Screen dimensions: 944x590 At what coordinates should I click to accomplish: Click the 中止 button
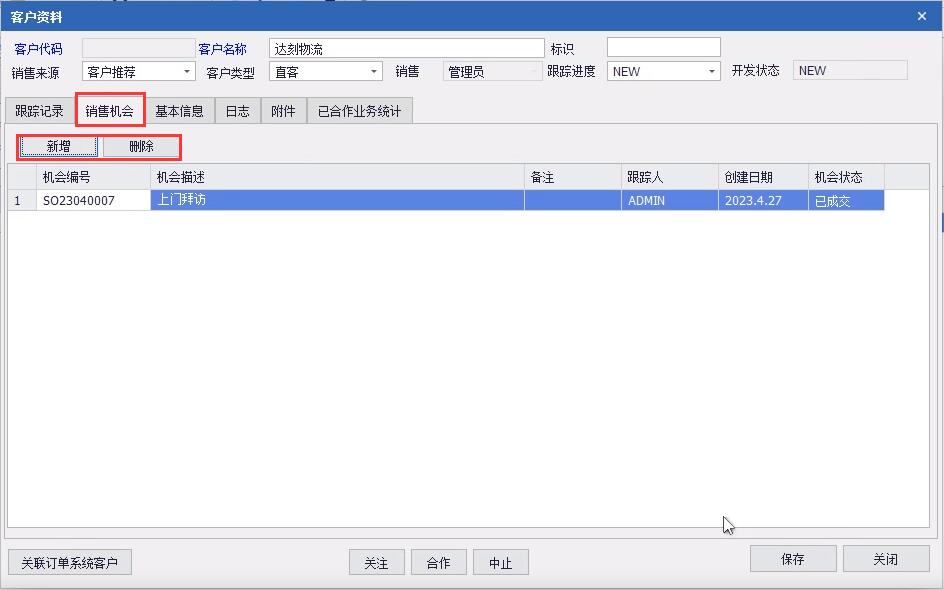500,562
